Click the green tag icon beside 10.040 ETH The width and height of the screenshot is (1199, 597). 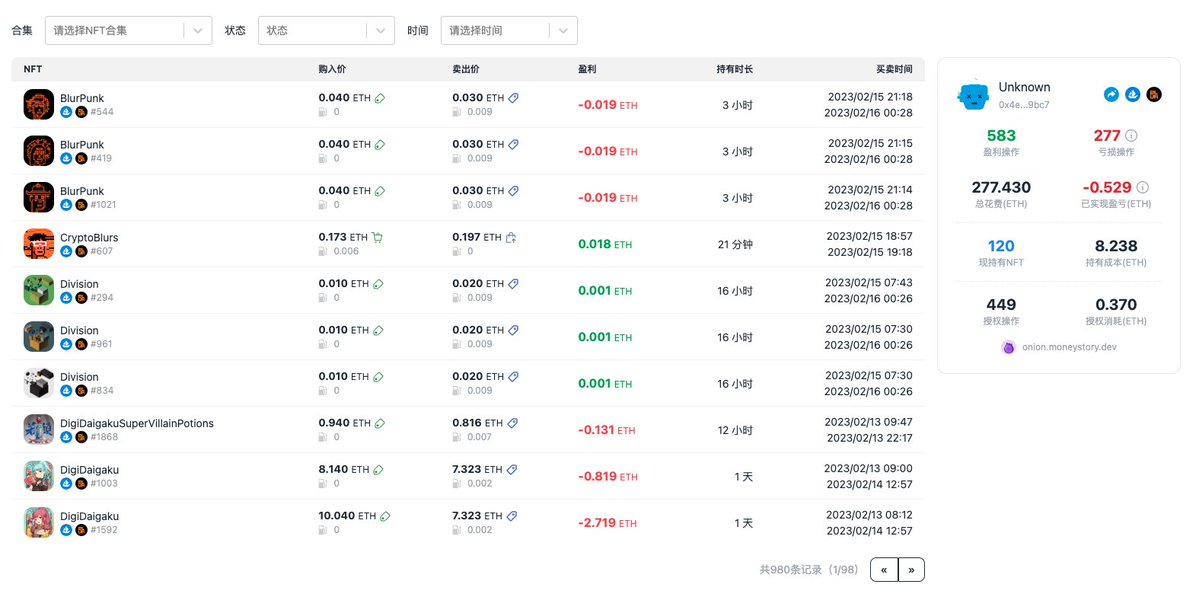click(x=385, y=516)
